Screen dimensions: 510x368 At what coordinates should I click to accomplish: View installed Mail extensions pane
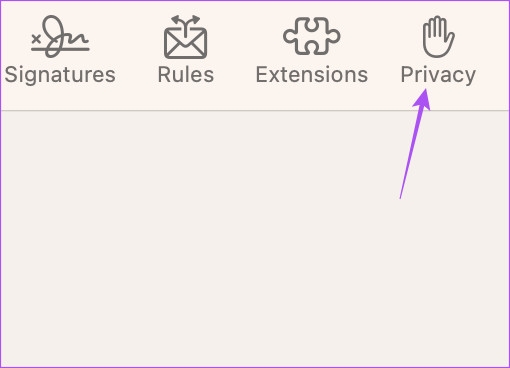click(x=312, y=50)
